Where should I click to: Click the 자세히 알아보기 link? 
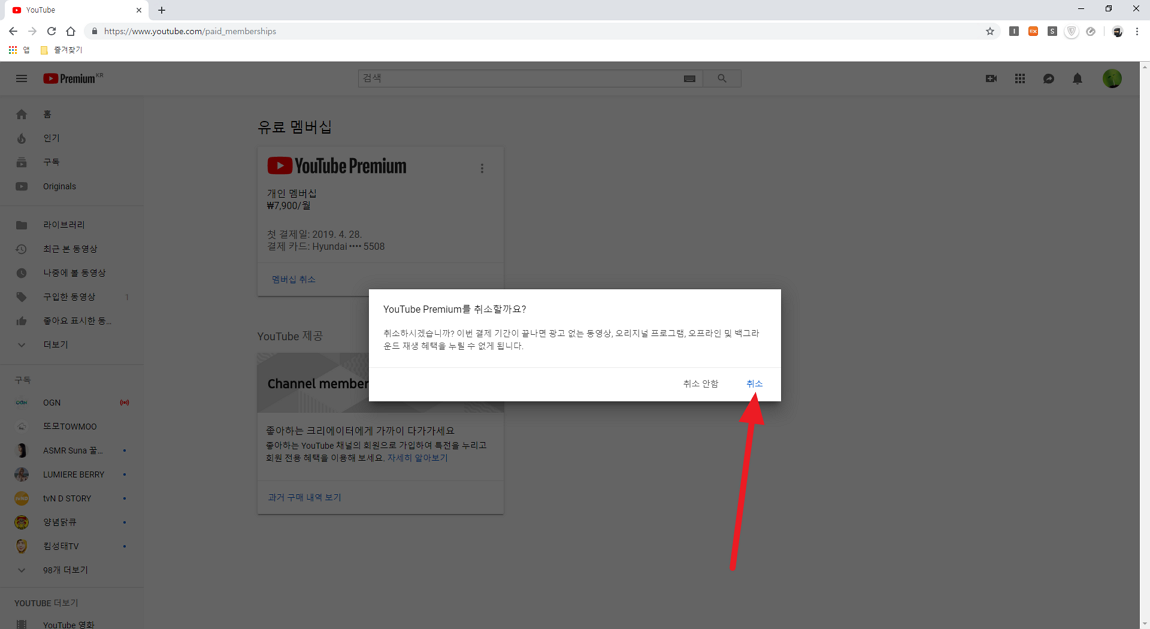tap(417, 457)
